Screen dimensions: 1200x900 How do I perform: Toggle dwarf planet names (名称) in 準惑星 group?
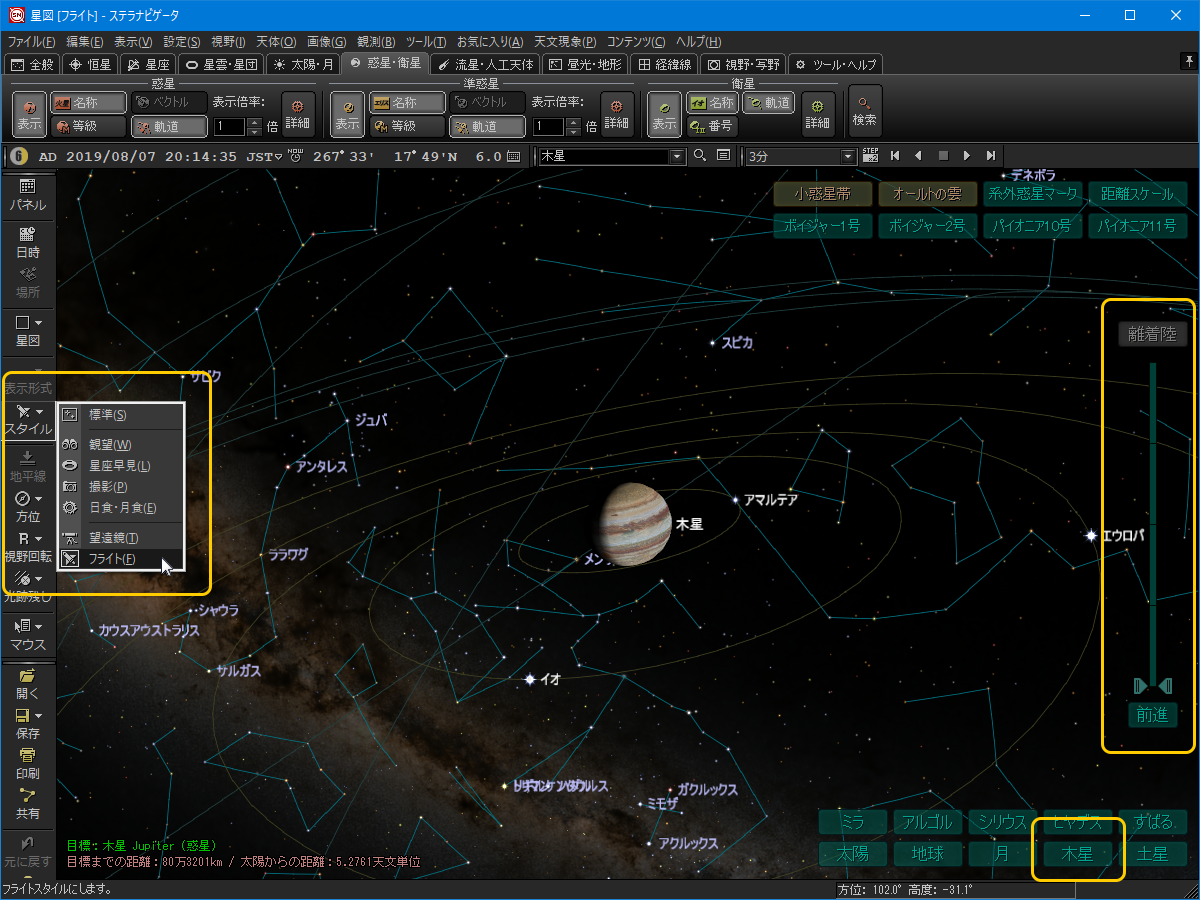click(x=406, y=103)
